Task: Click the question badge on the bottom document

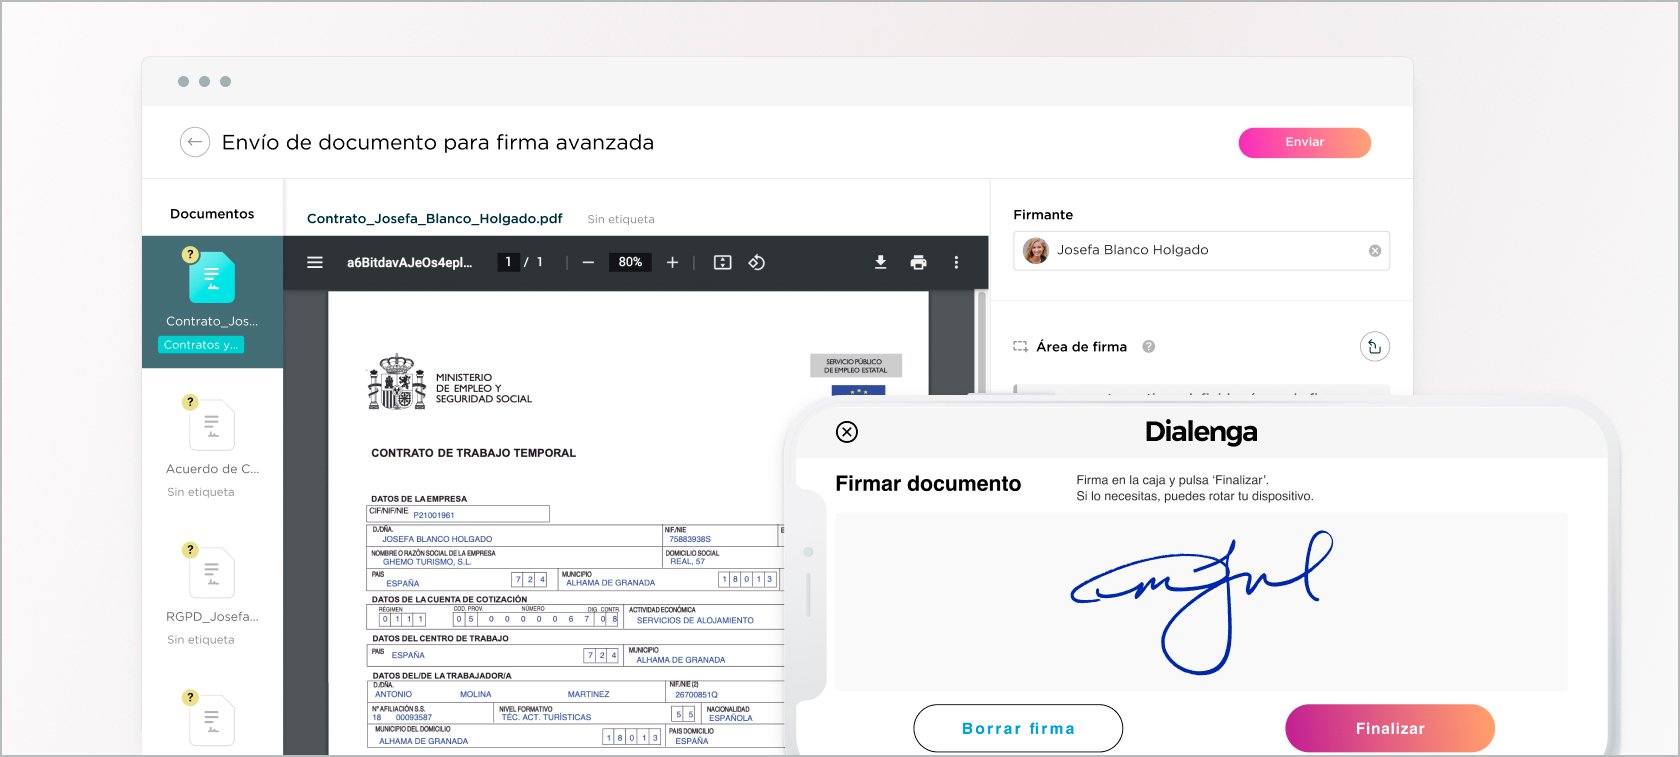Action: point(190,698)
